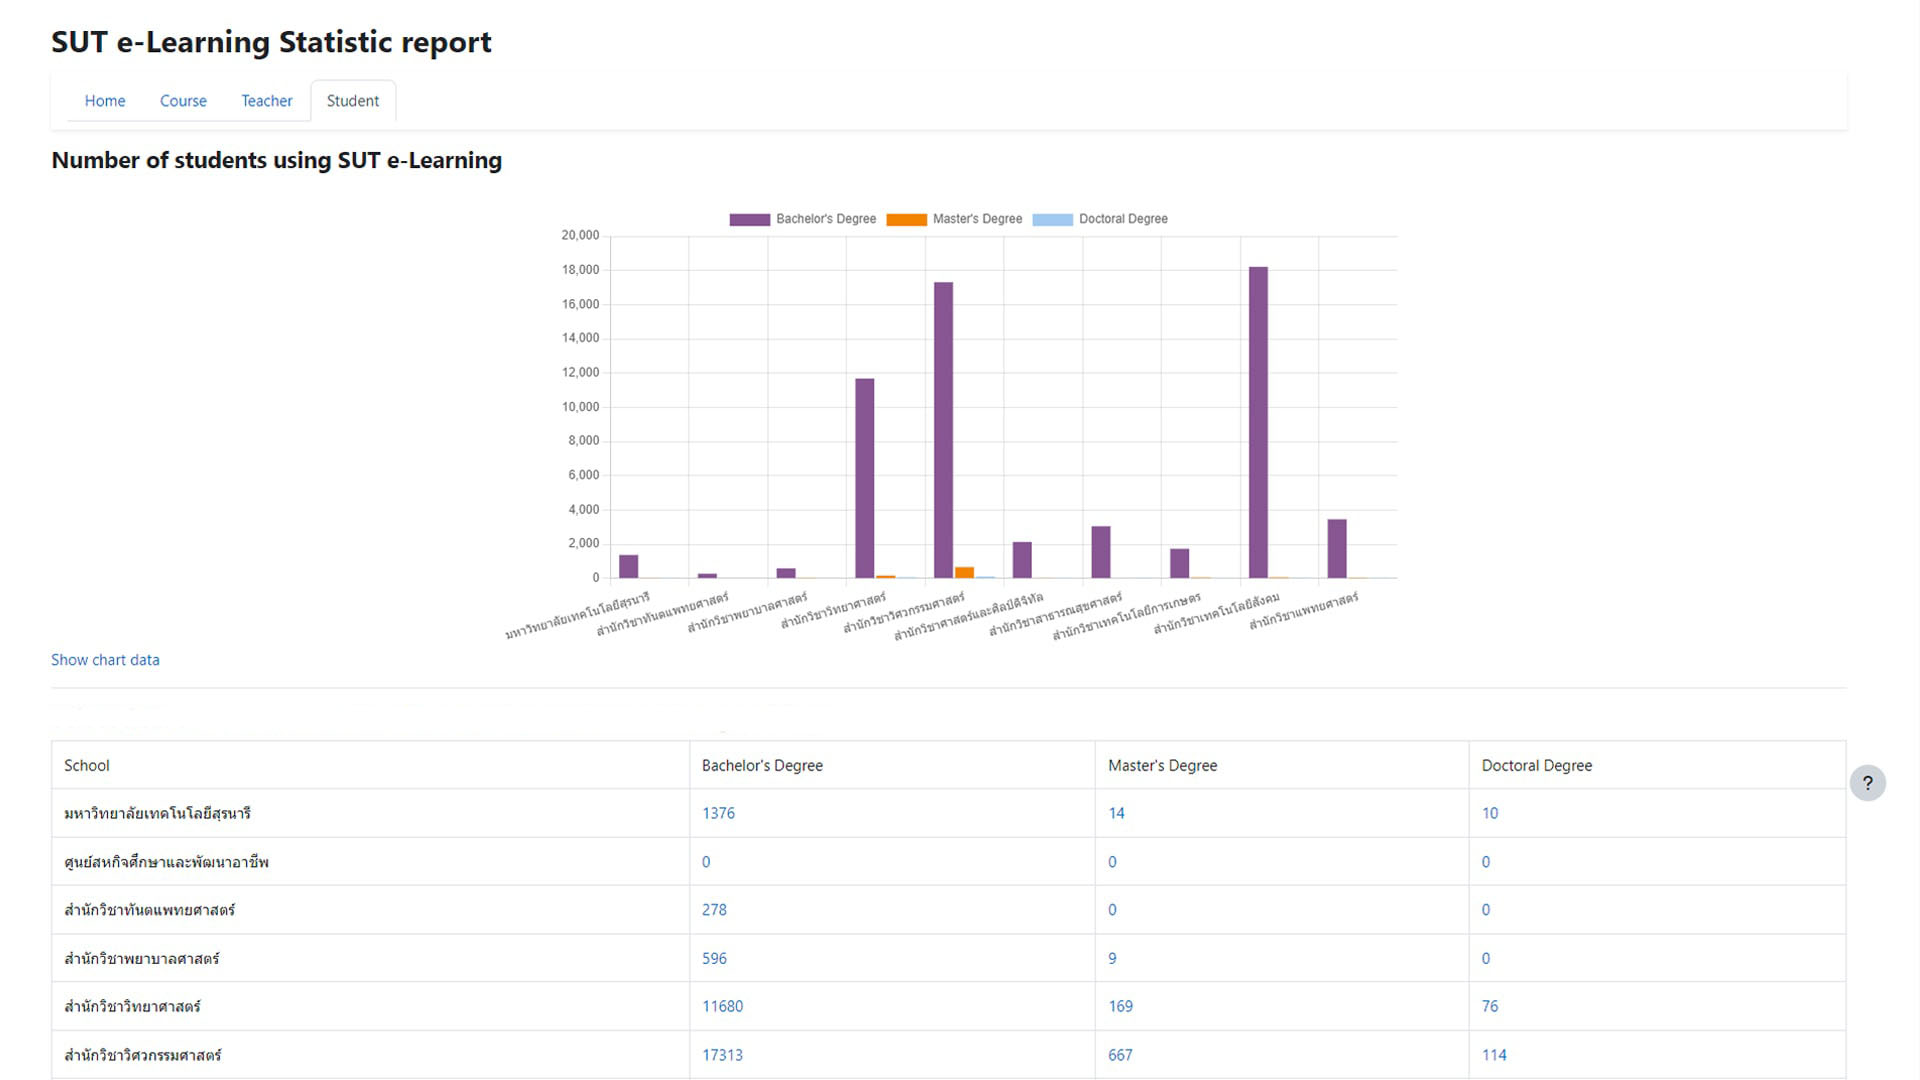Click the Master's value 14
Viewport: 1920px width, 1080px height.
click(1116, 813)
